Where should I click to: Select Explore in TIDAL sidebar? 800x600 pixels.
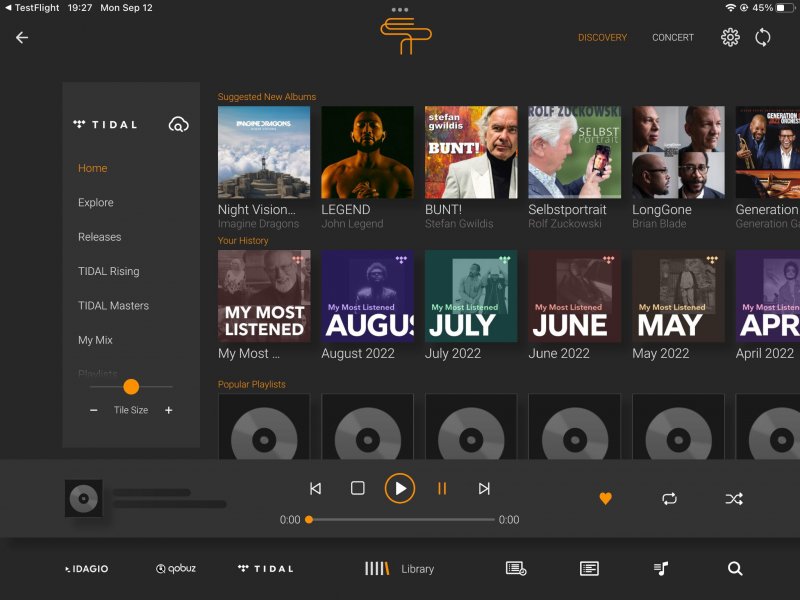95,203
